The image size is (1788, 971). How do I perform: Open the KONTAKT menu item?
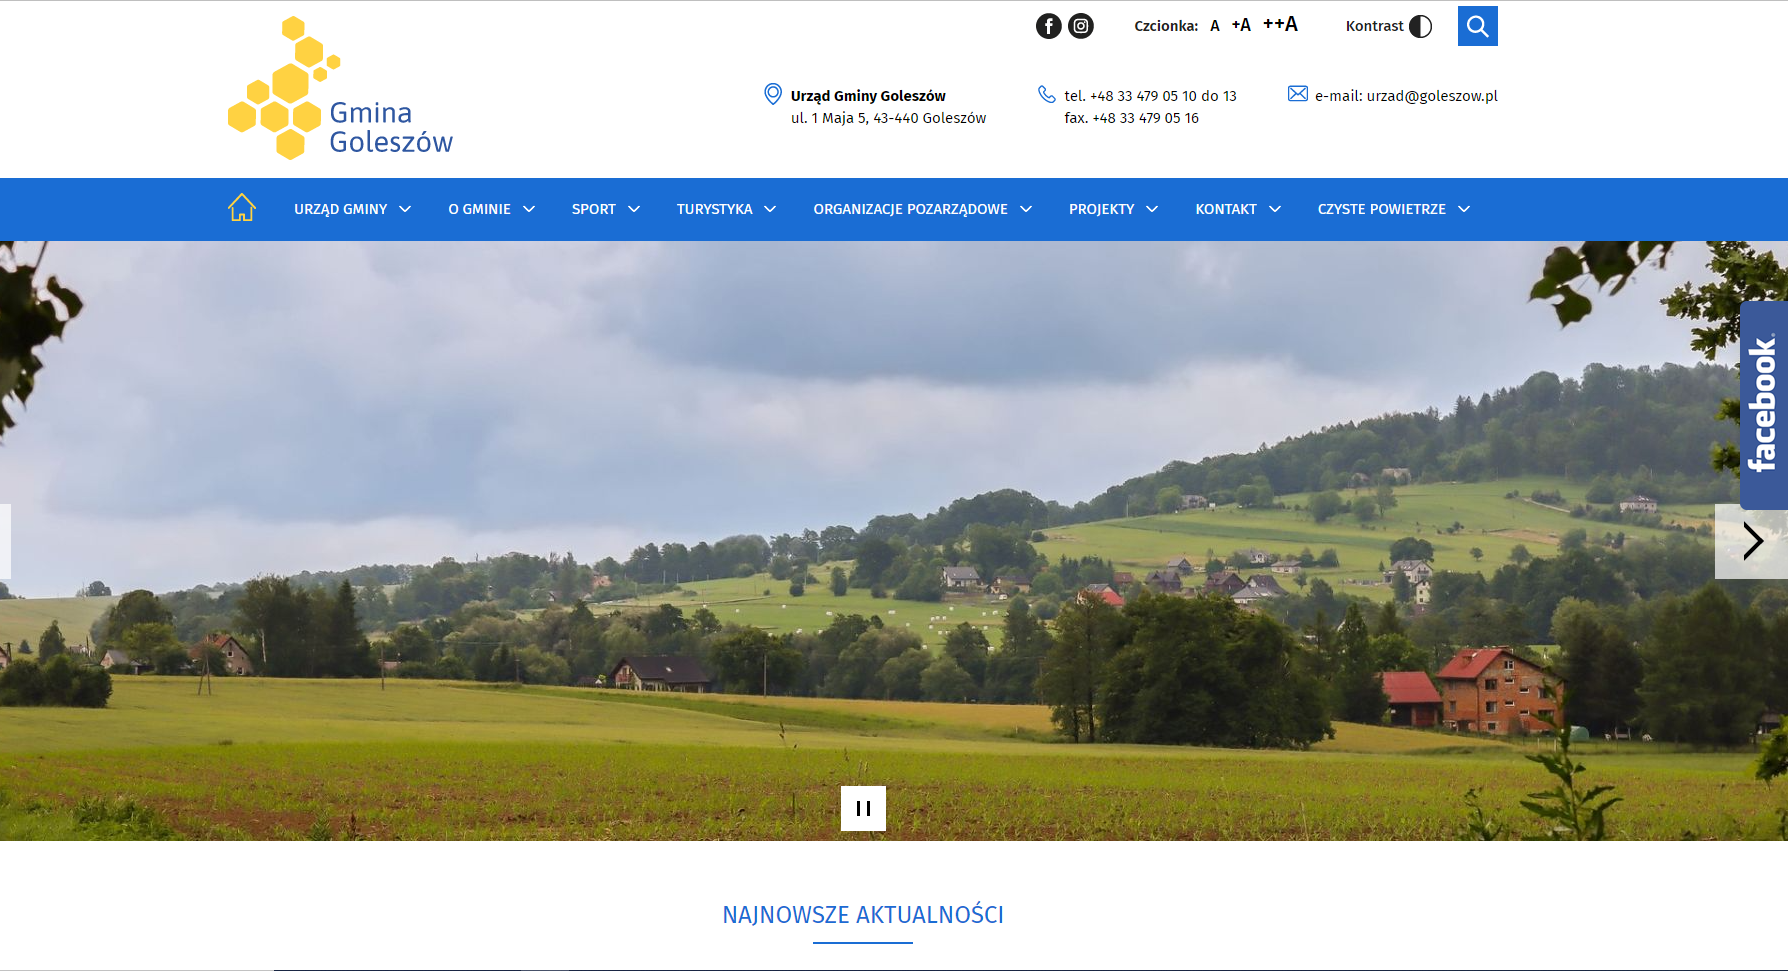[x=1226, y=209]
